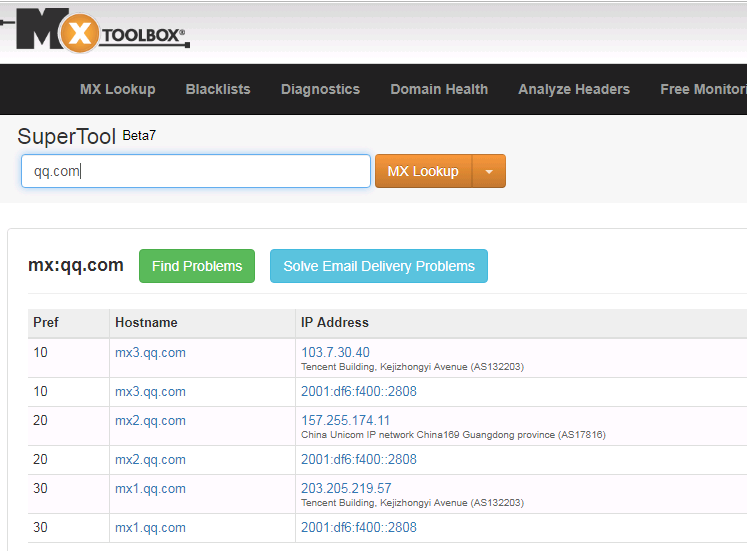747x551 pixels.
Task: Open mx3.qq.com link with IP 103.7.30.40
Action: [x=150, y=353]
